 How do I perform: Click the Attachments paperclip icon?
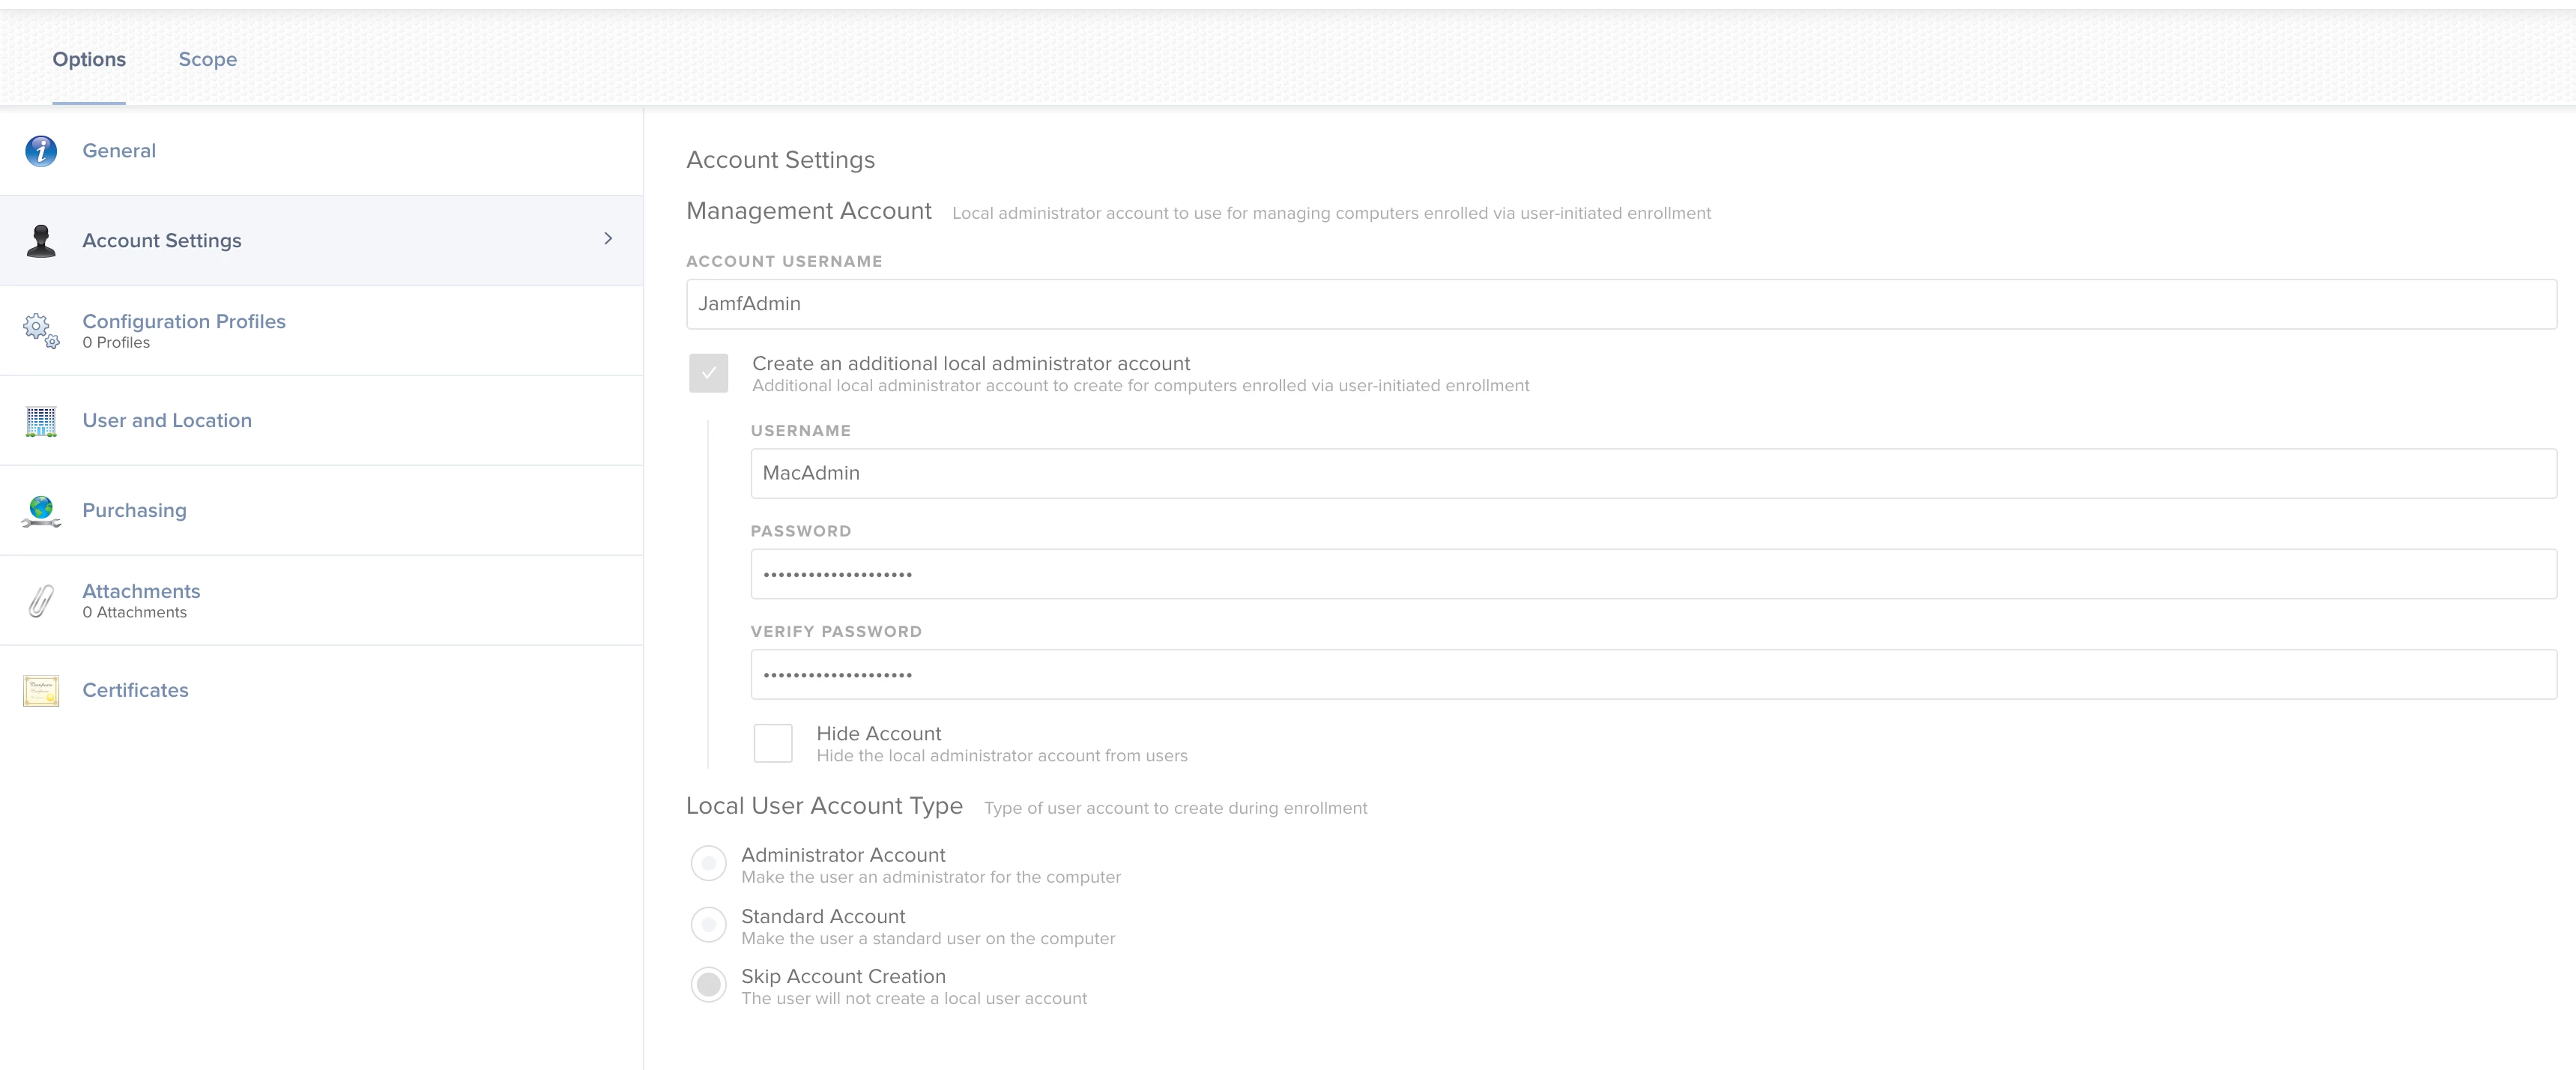click(x=41, y=601)
